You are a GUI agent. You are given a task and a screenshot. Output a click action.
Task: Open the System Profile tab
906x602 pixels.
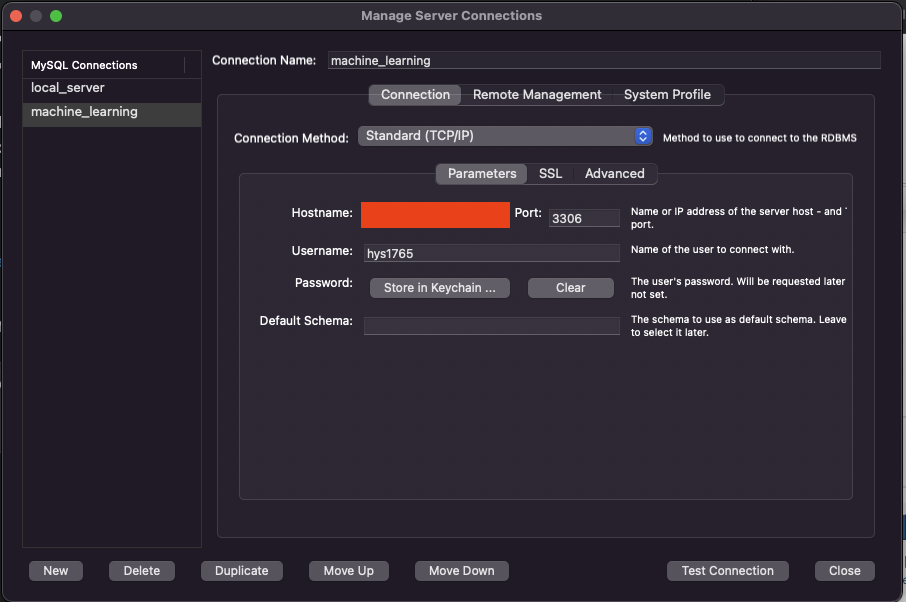[667, 95]
